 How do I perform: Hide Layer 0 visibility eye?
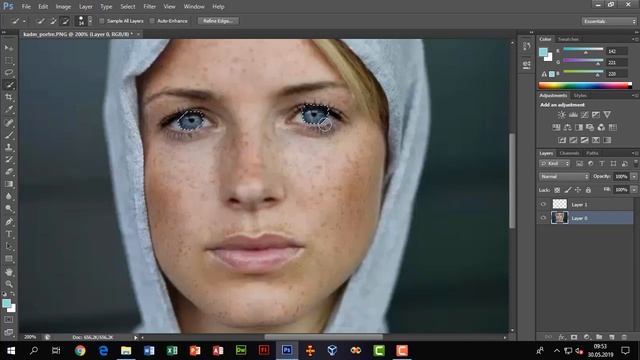(543, 218)
